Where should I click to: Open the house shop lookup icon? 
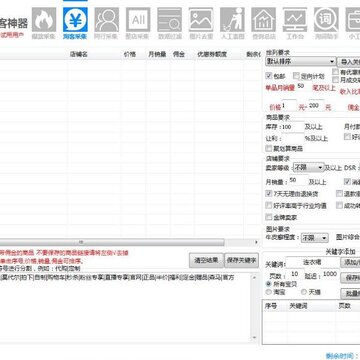264,20
